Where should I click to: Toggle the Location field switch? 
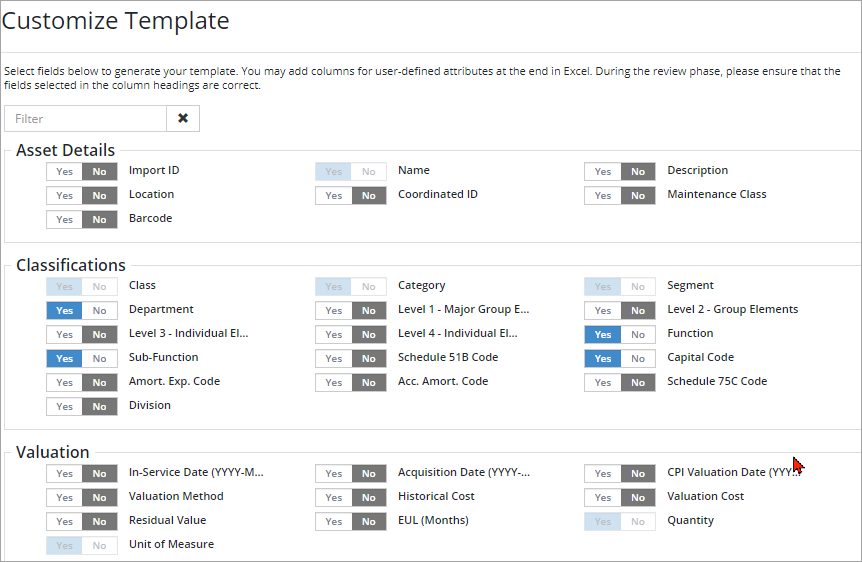[81, 195]
